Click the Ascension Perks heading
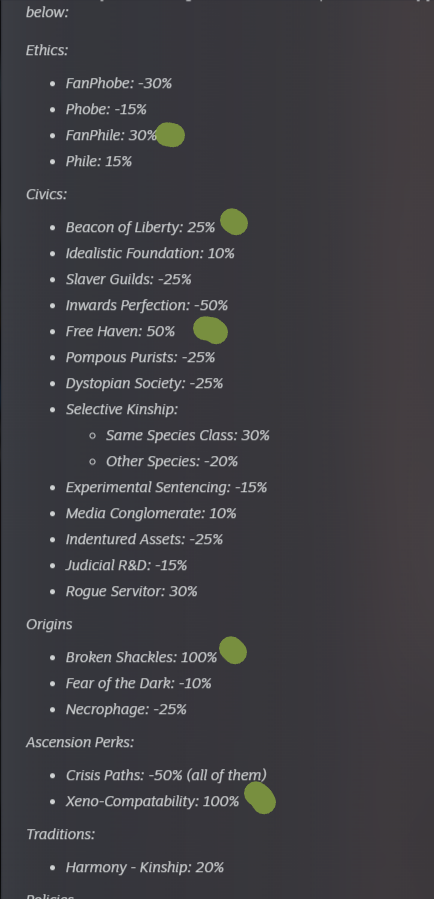 (x=80, y=742)
